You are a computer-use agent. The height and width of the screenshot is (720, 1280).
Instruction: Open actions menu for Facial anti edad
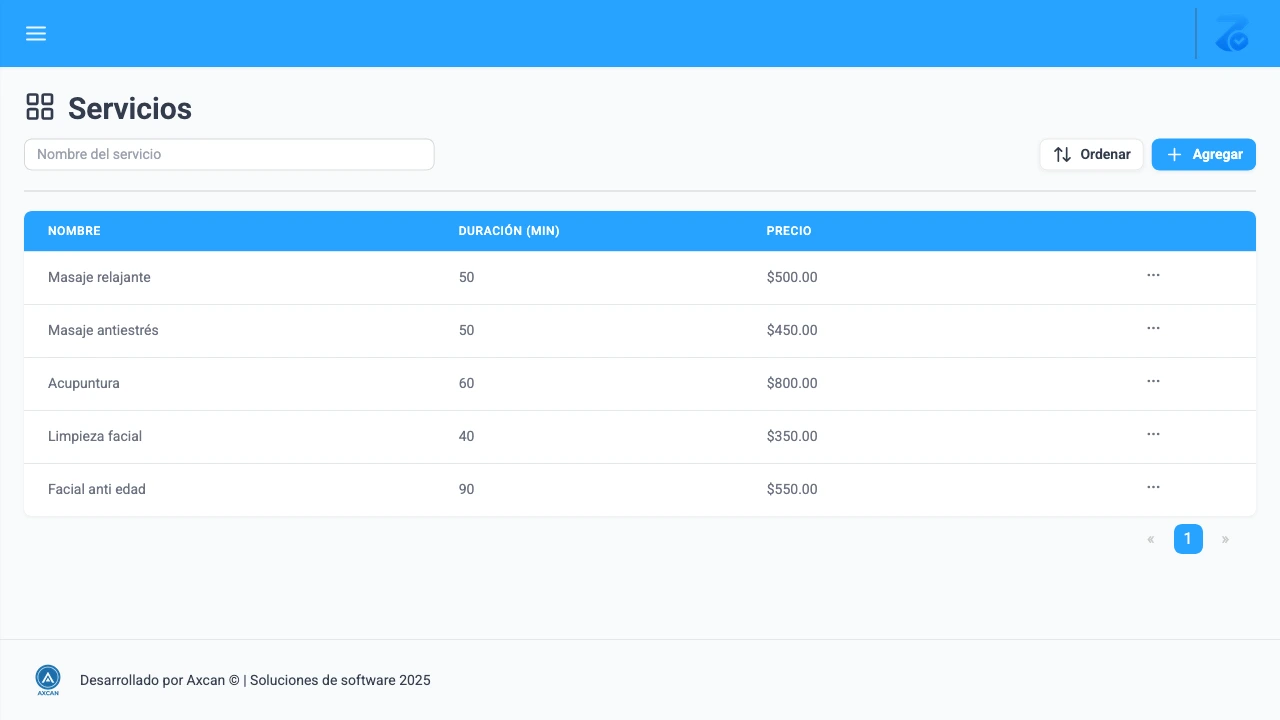pyautogui.click(x=1153, y=487)
